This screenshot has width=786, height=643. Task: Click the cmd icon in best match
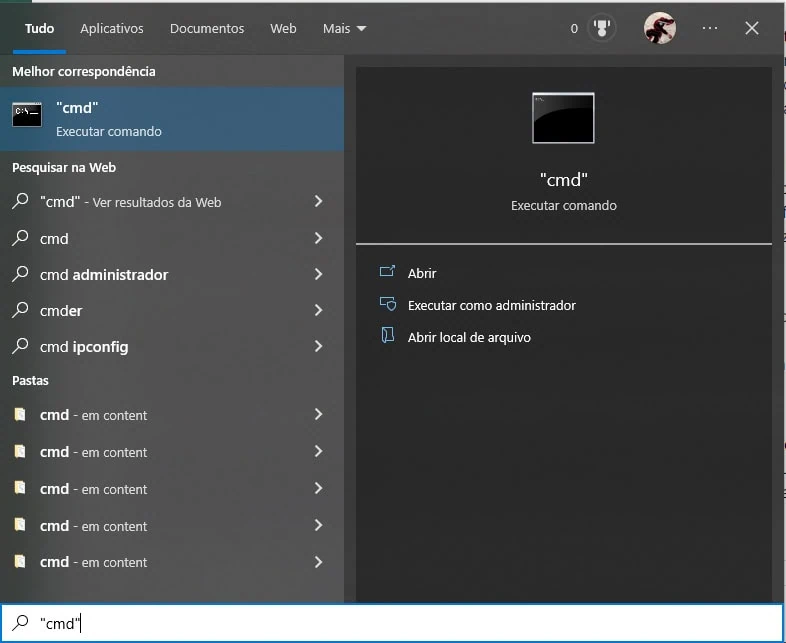coord(27,115)
